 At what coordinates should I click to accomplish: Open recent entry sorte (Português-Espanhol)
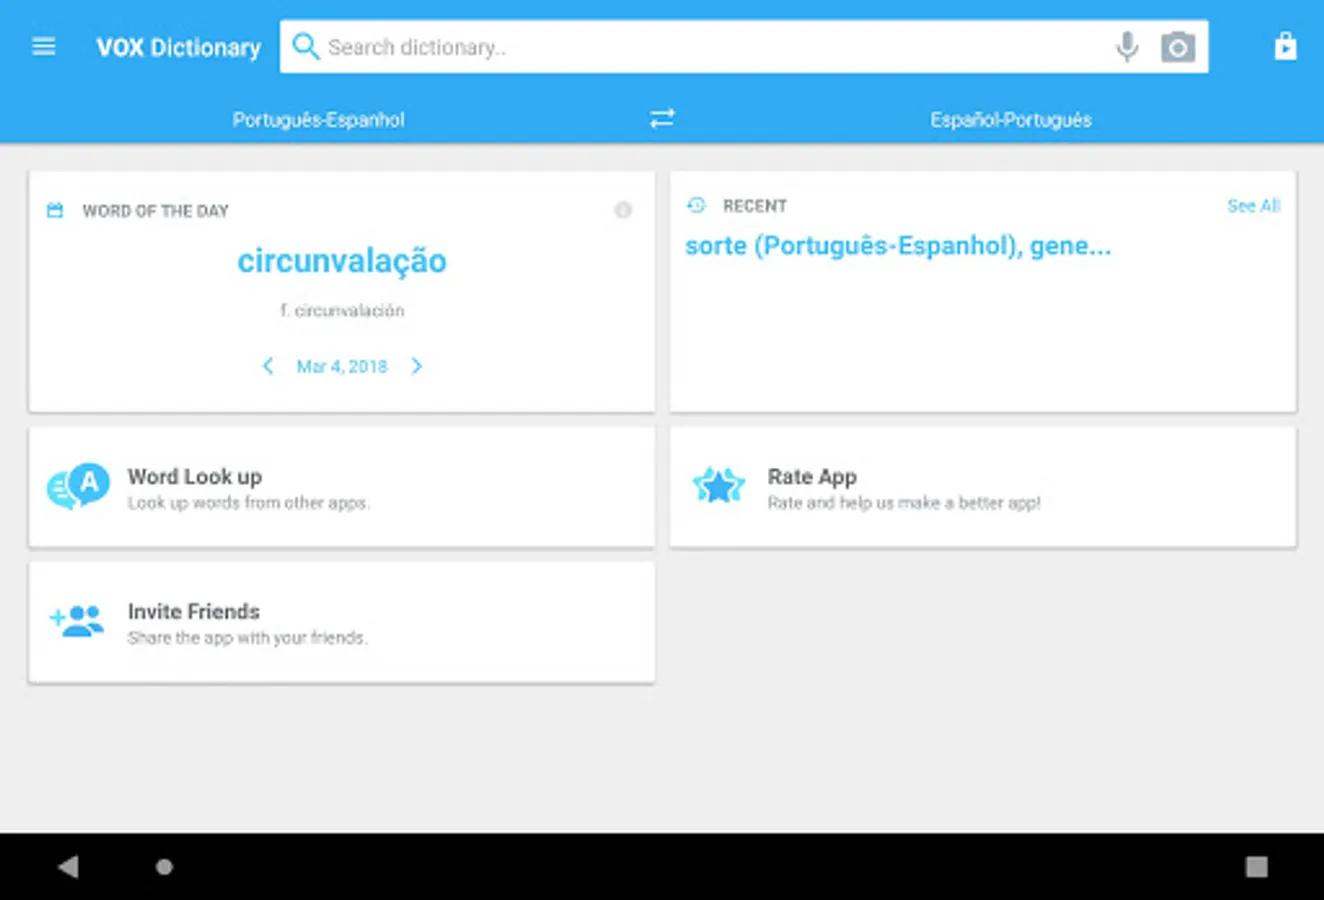pos(898,246)
